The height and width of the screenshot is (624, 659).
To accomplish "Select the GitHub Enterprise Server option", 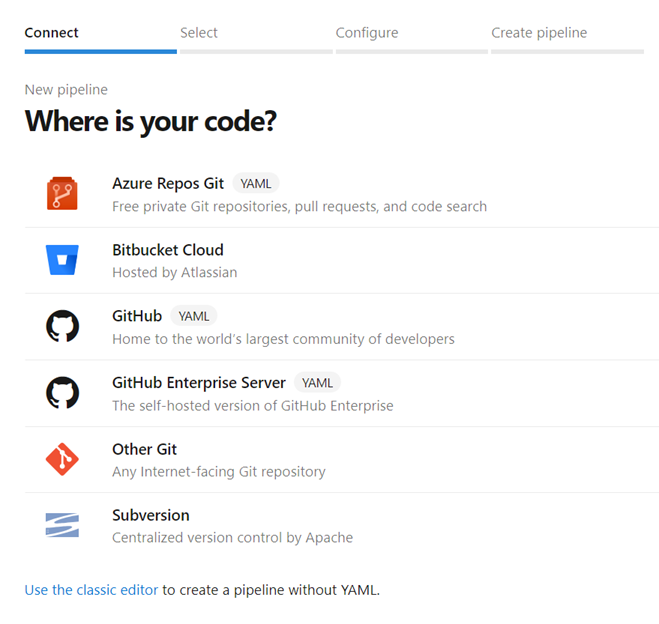I will [199, 383].
